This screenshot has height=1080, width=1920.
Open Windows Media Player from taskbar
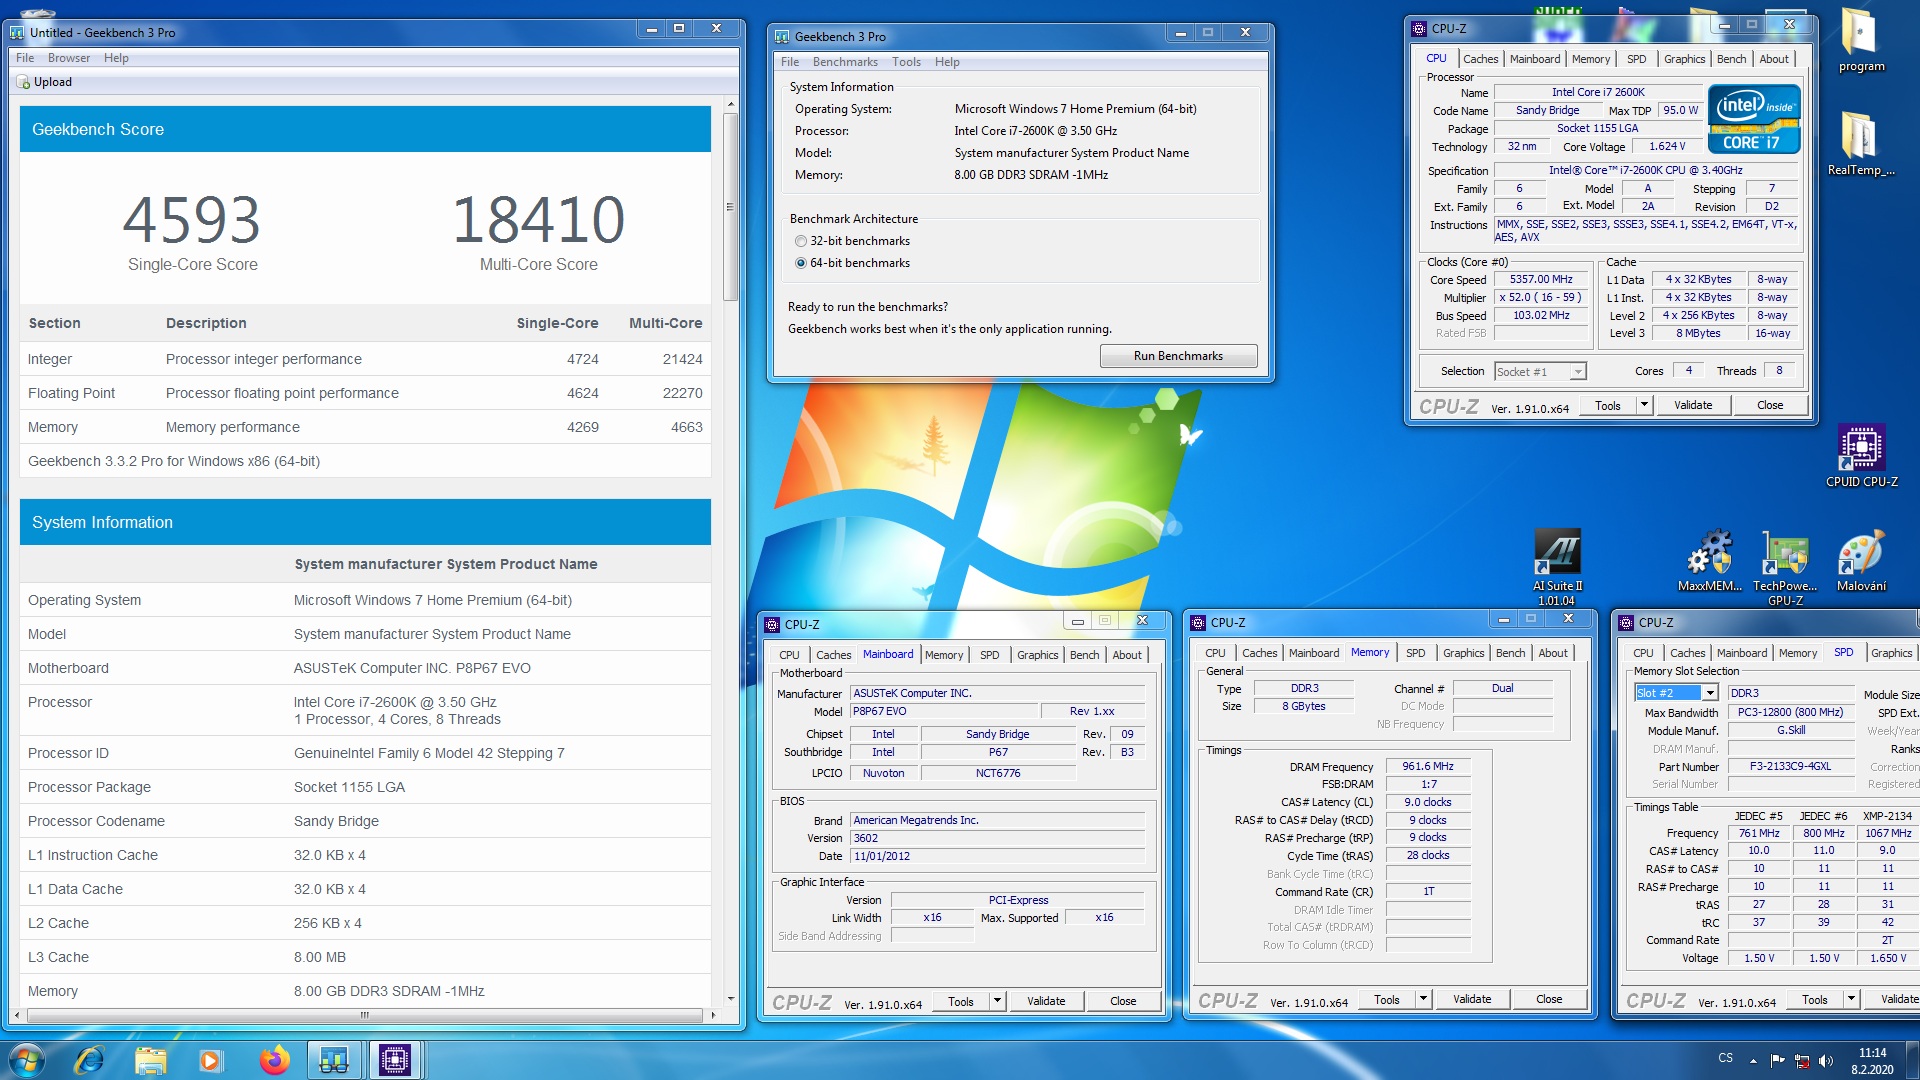[x=210, y=1060]
